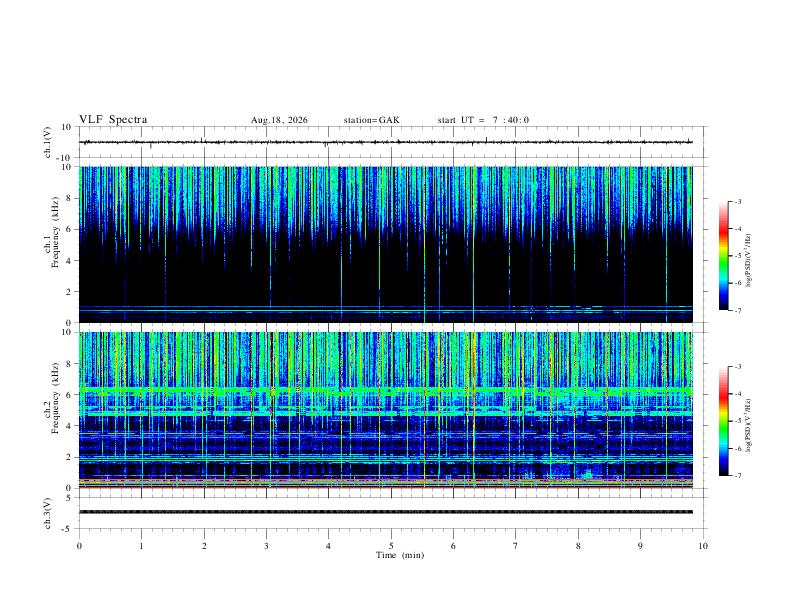Click the lower PSD color scale bar
792x612 pixels.
pos(723,421)
